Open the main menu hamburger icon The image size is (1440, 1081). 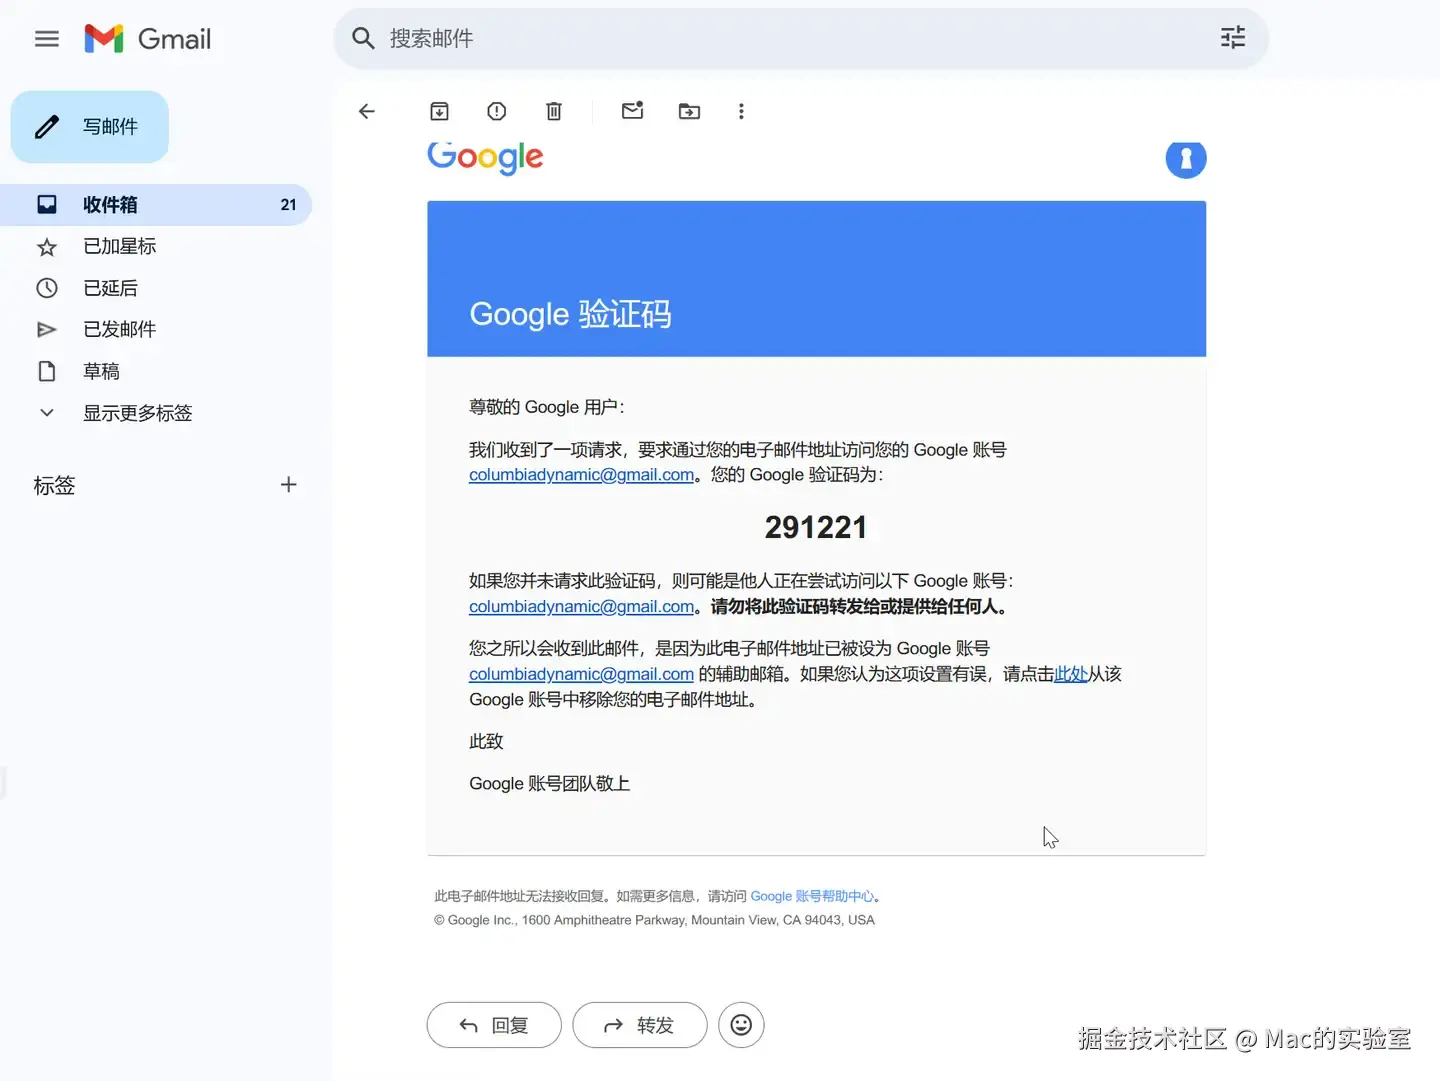[47, 39]
